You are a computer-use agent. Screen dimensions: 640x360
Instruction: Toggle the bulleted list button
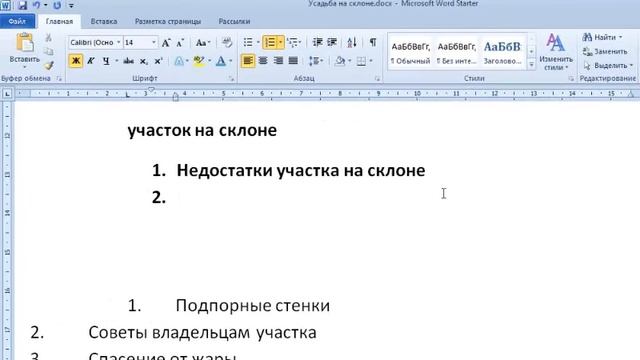click(x=248, y=42)
